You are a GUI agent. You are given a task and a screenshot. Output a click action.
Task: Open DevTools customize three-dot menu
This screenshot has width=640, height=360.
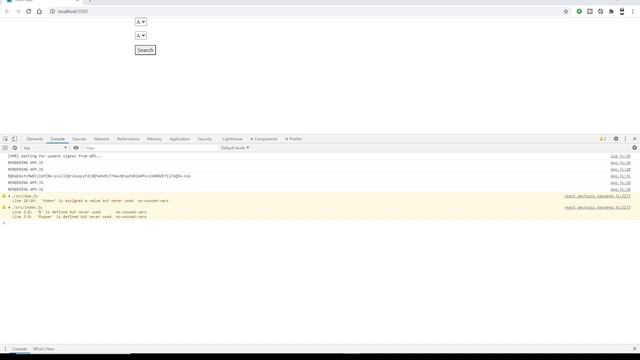[625, 139]
